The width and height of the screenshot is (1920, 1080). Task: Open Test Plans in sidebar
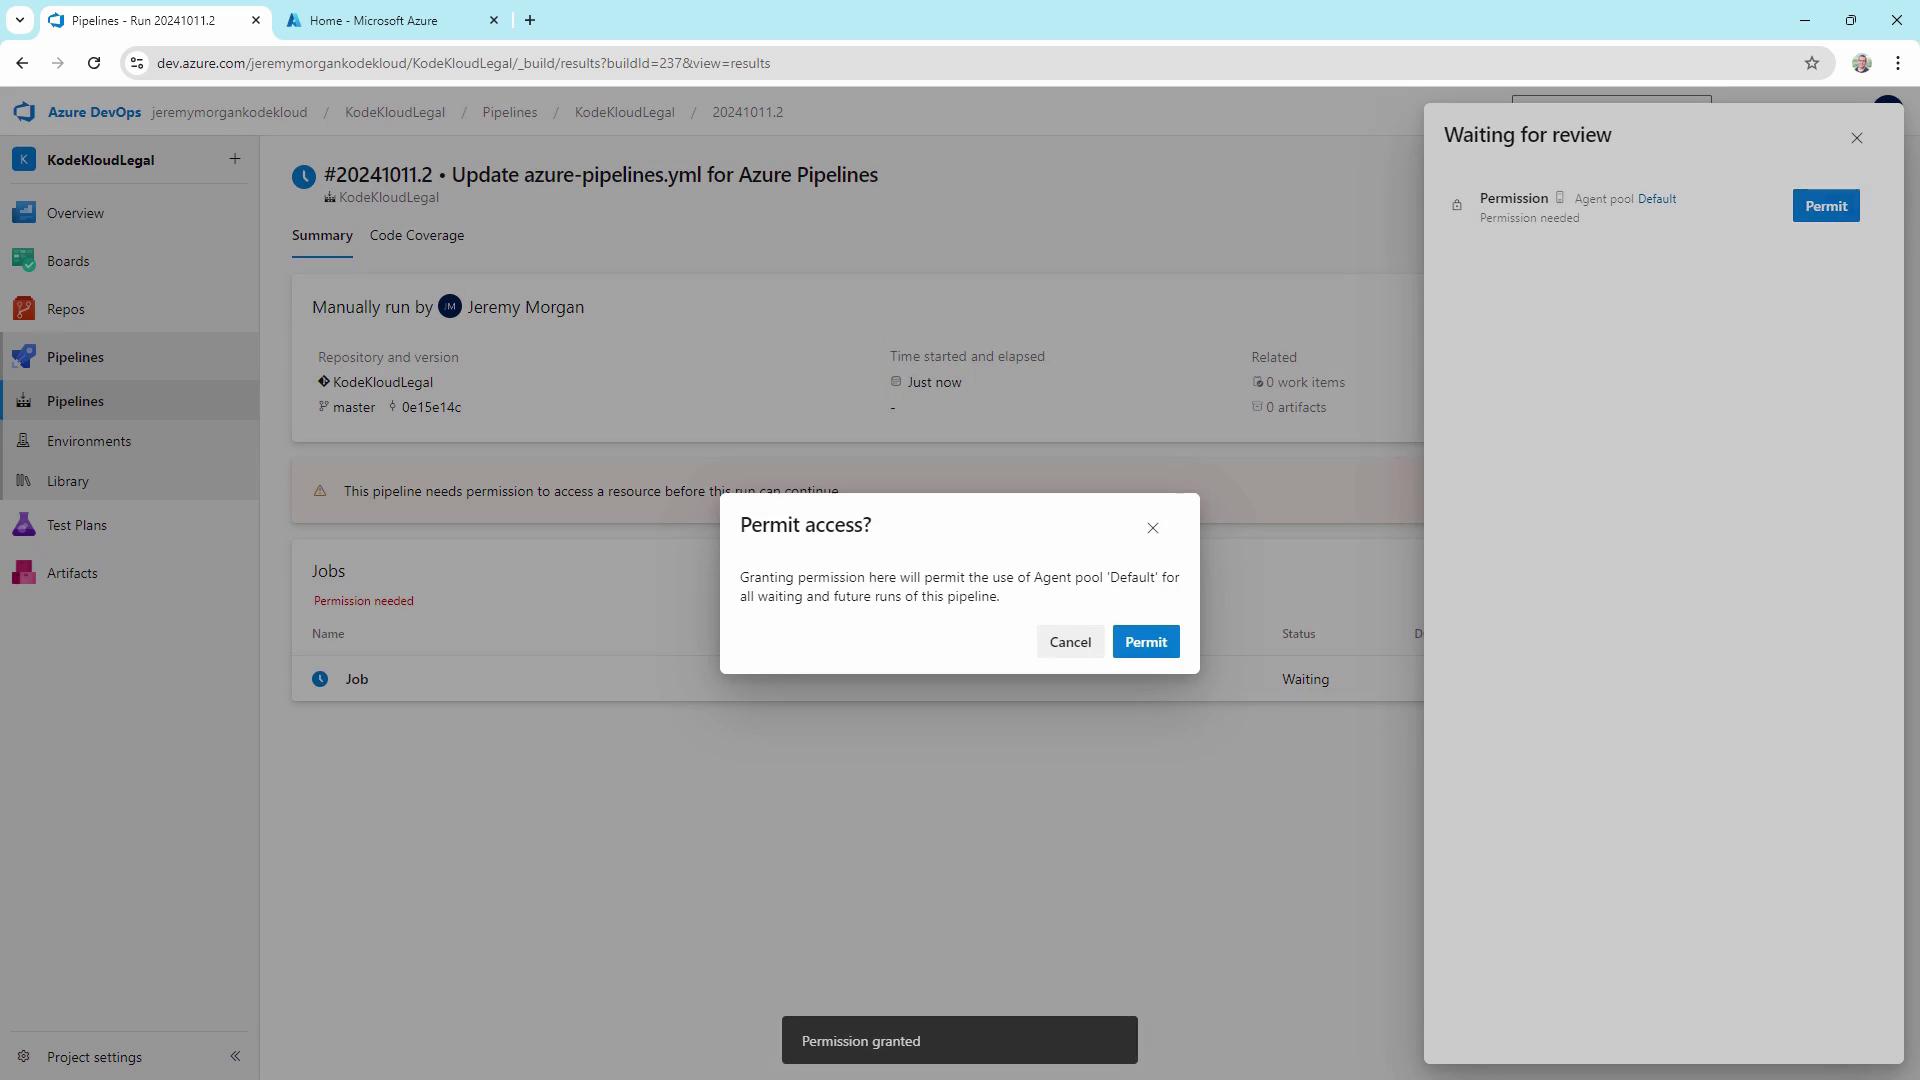pyautogui.click(x=76, y=525)
